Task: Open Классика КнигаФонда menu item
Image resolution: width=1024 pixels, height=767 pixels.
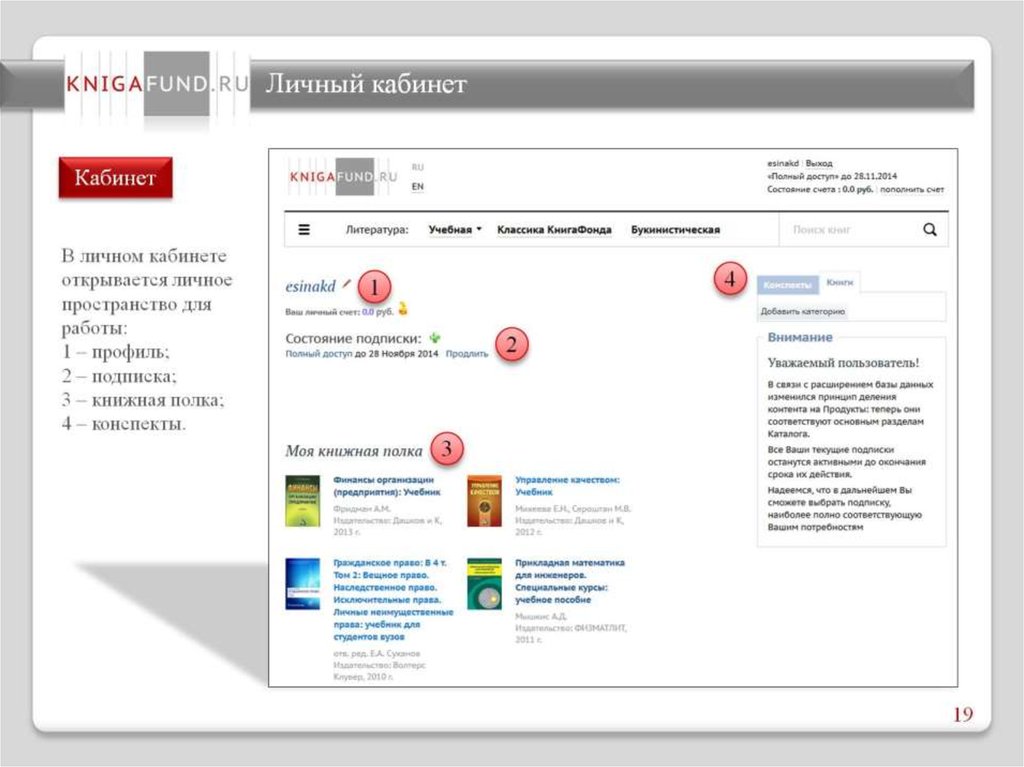Action: click(x=554, y=229)
